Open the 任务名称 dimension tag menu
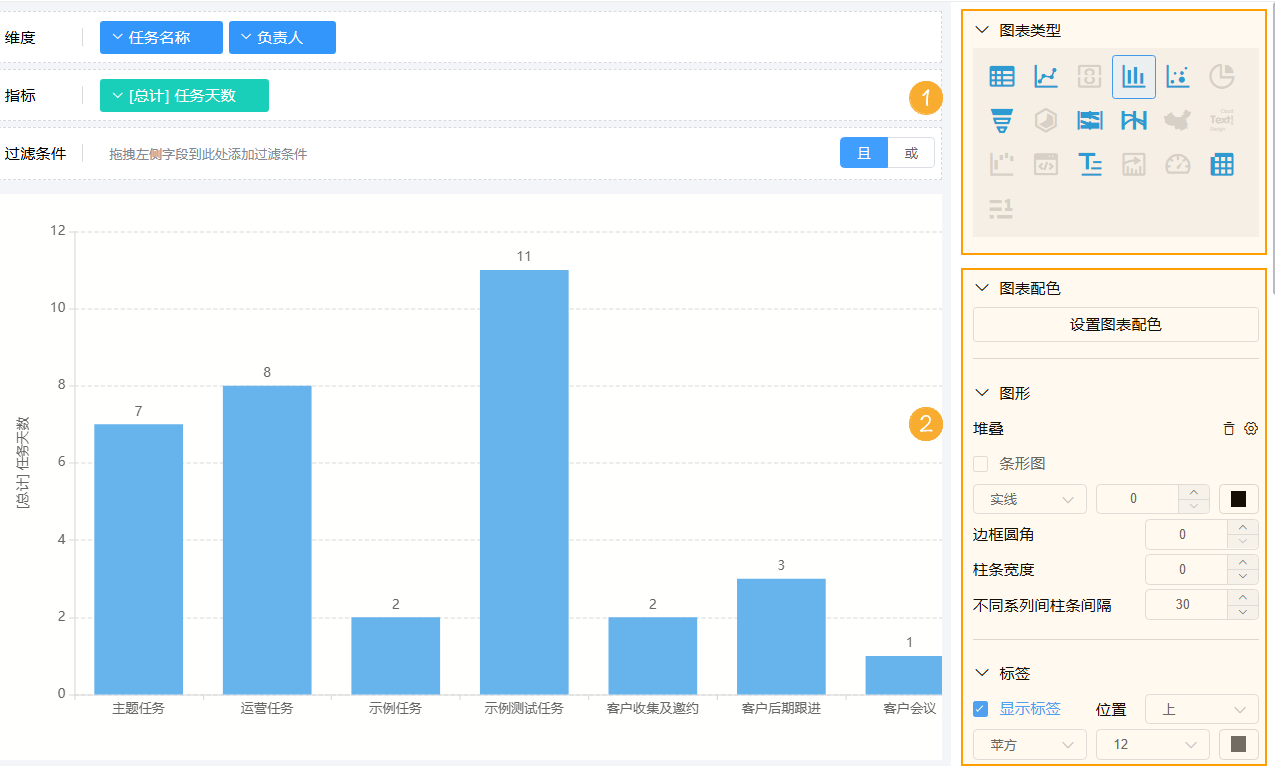The image size is (1275, 766). [160, 37]
